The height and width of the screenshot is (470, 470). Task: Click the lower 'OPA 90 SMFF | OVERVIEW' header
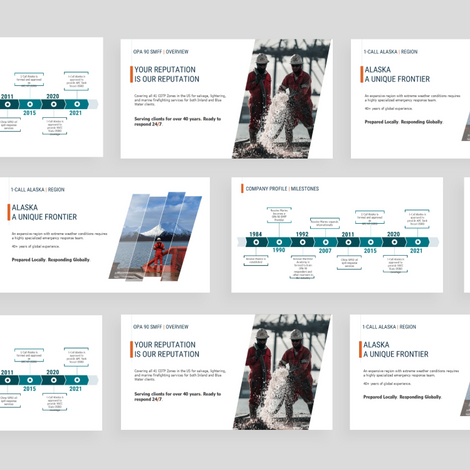[161, 327]
